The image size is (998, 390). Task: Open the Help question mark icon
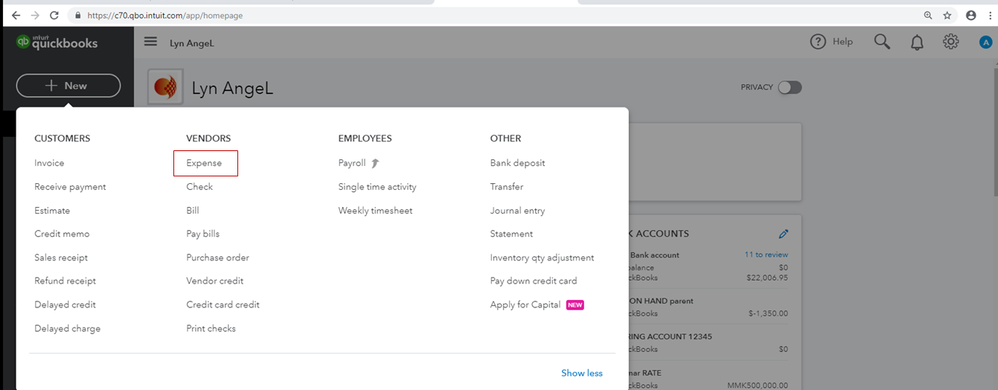(817, 42)
